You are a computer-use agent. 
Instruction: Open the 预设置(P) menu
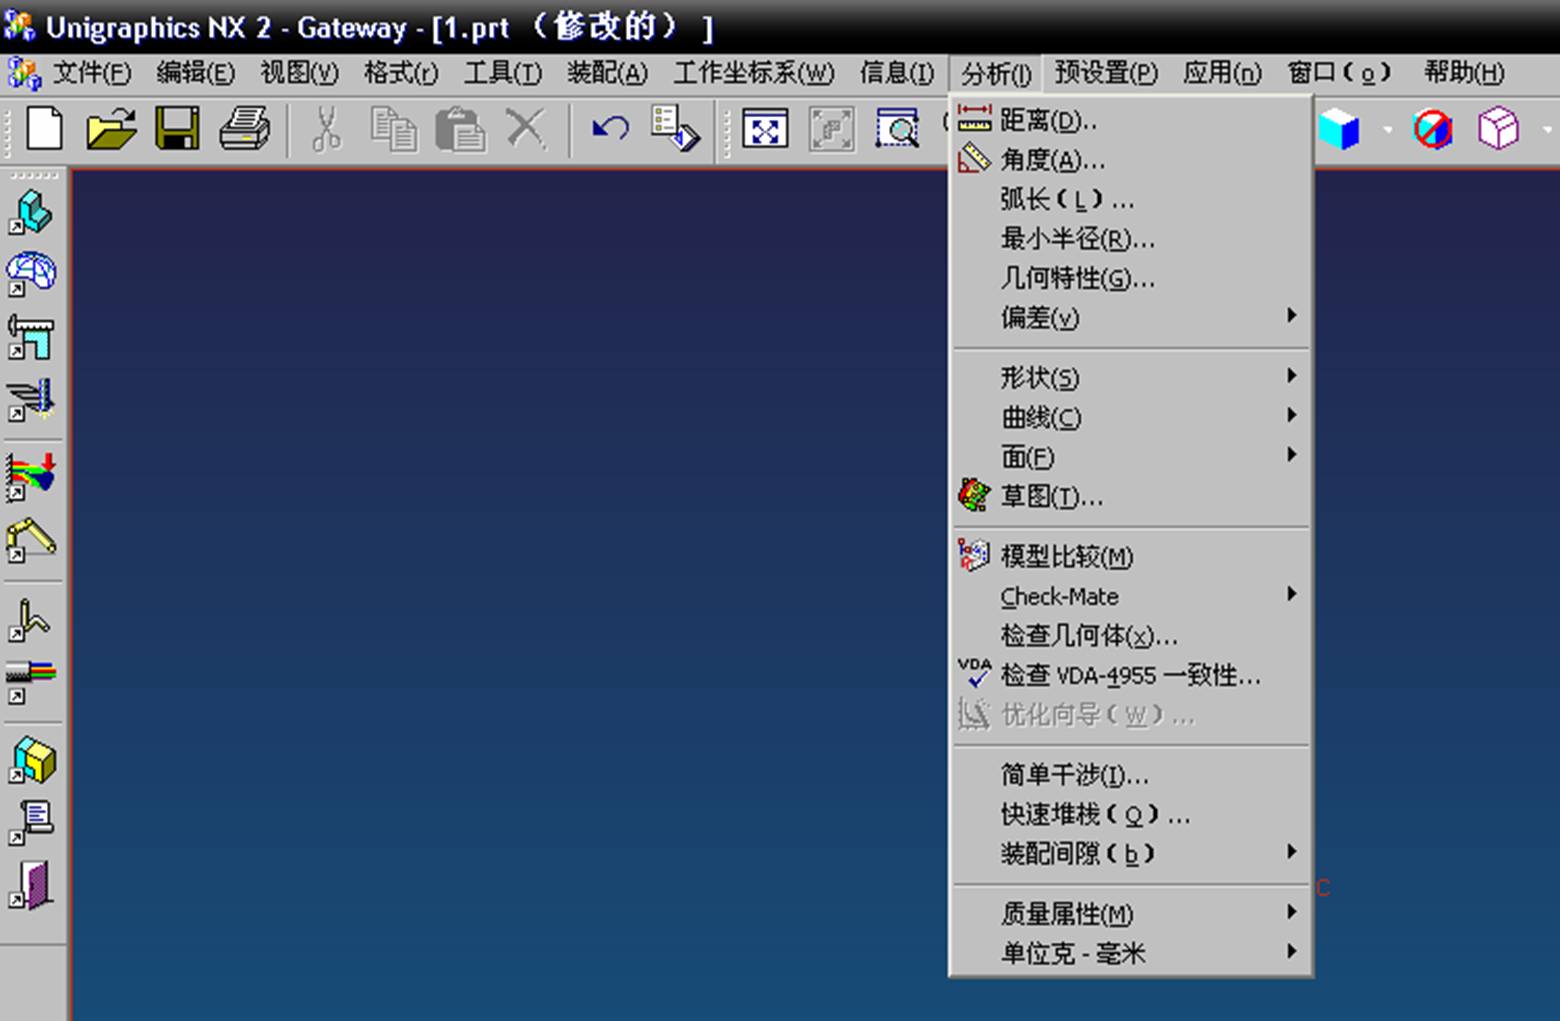(x=1106, y=73)
